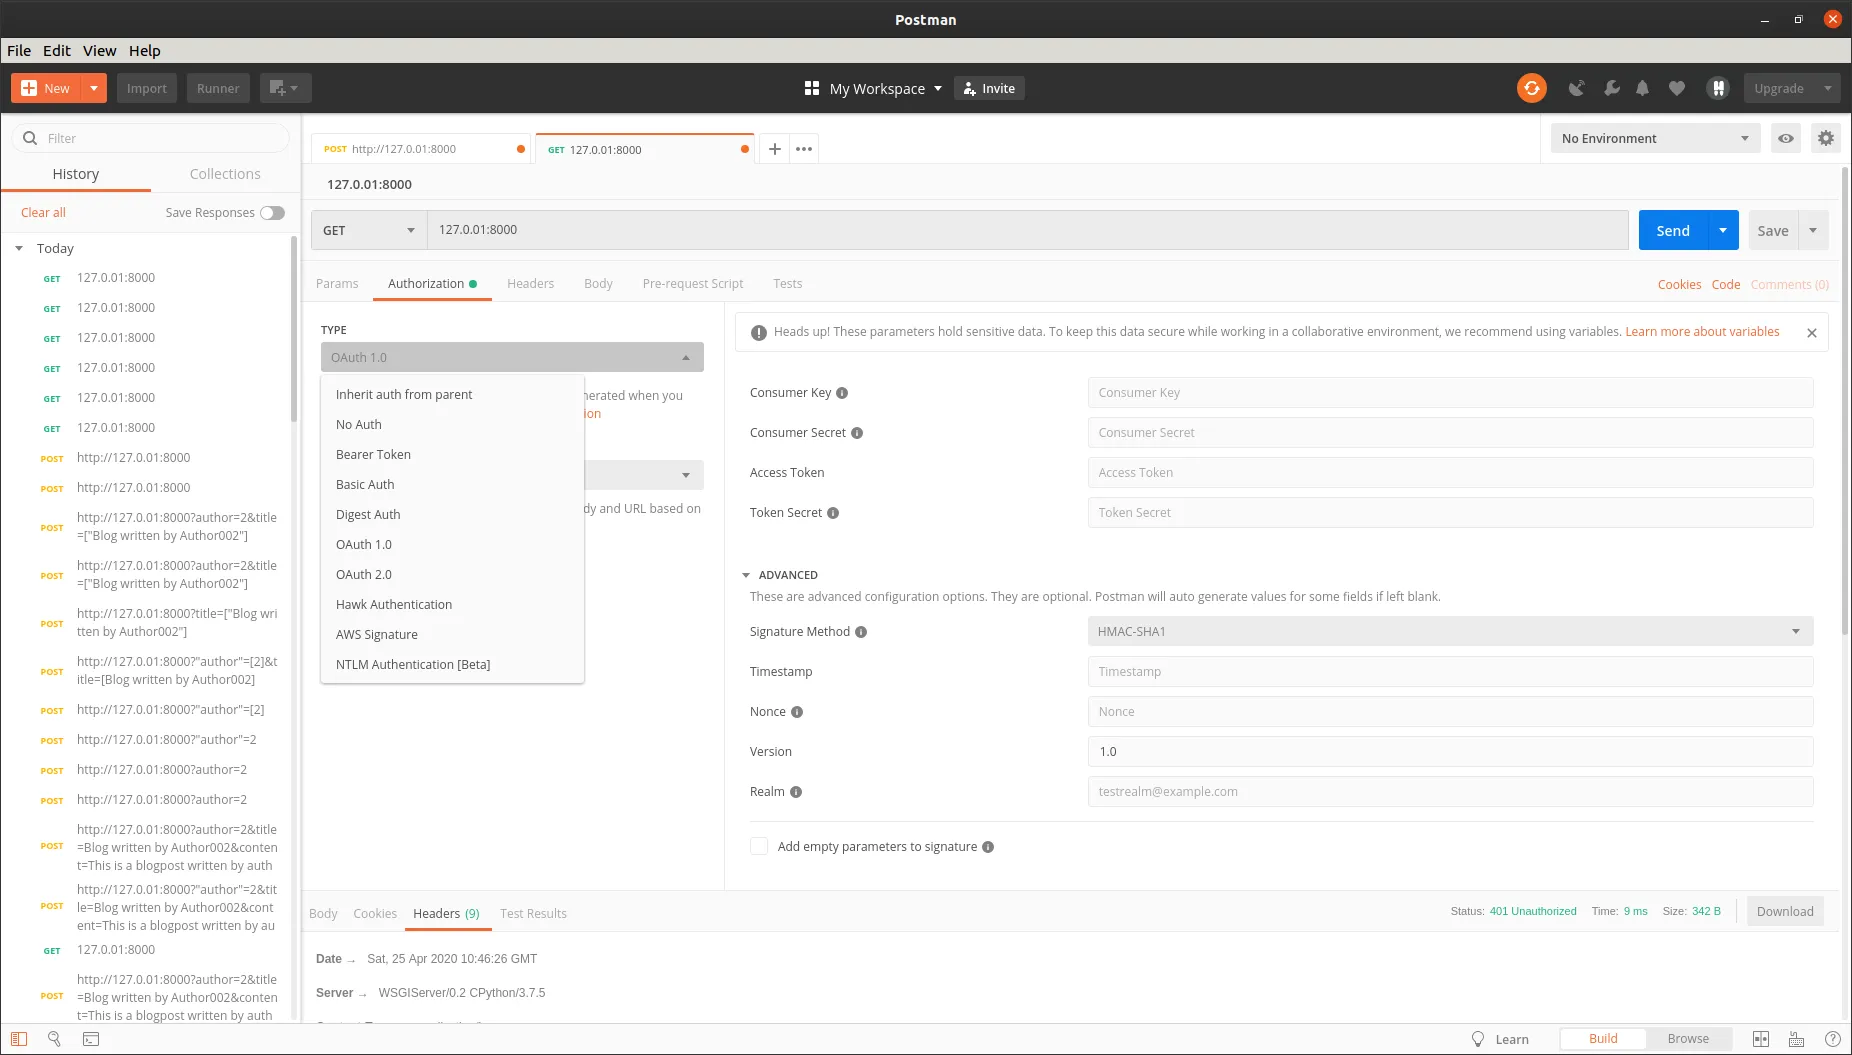Click Clear all history link
The width and height of the screenshot is (1852, 1055).
tap(43, 212)
